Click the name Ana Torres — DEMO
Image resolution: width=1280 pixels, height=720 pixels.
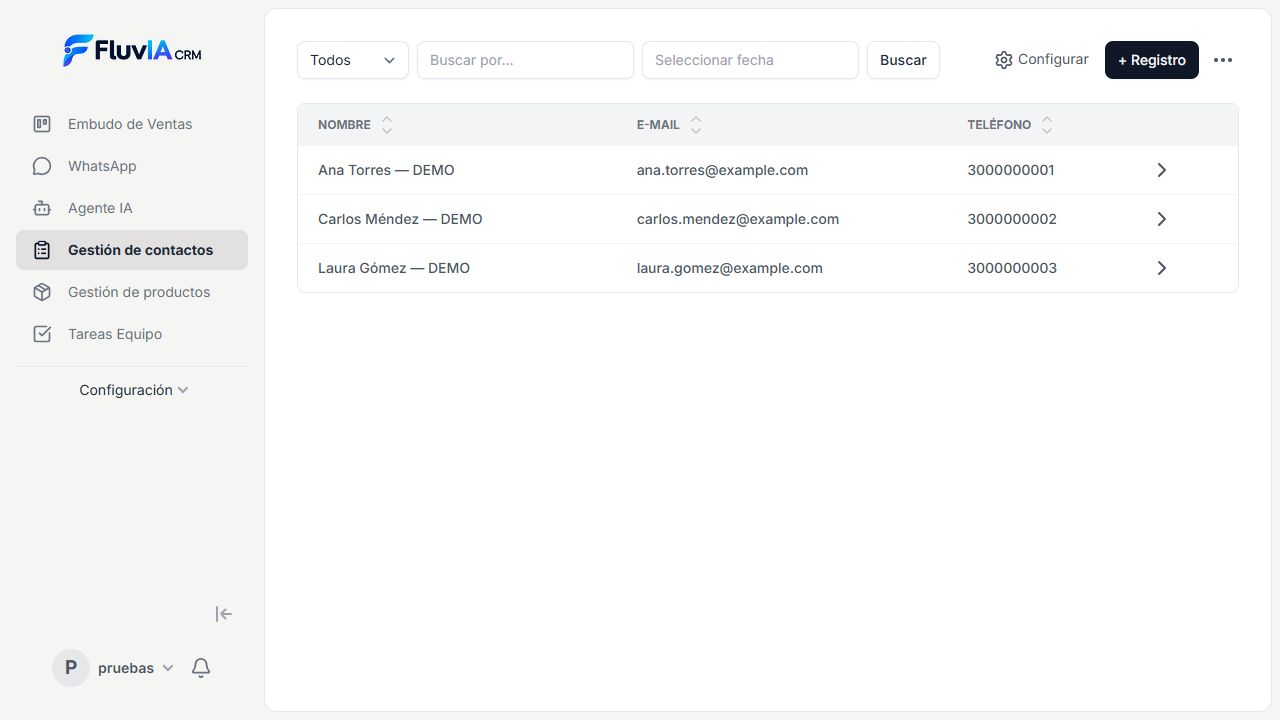[386, 170]
